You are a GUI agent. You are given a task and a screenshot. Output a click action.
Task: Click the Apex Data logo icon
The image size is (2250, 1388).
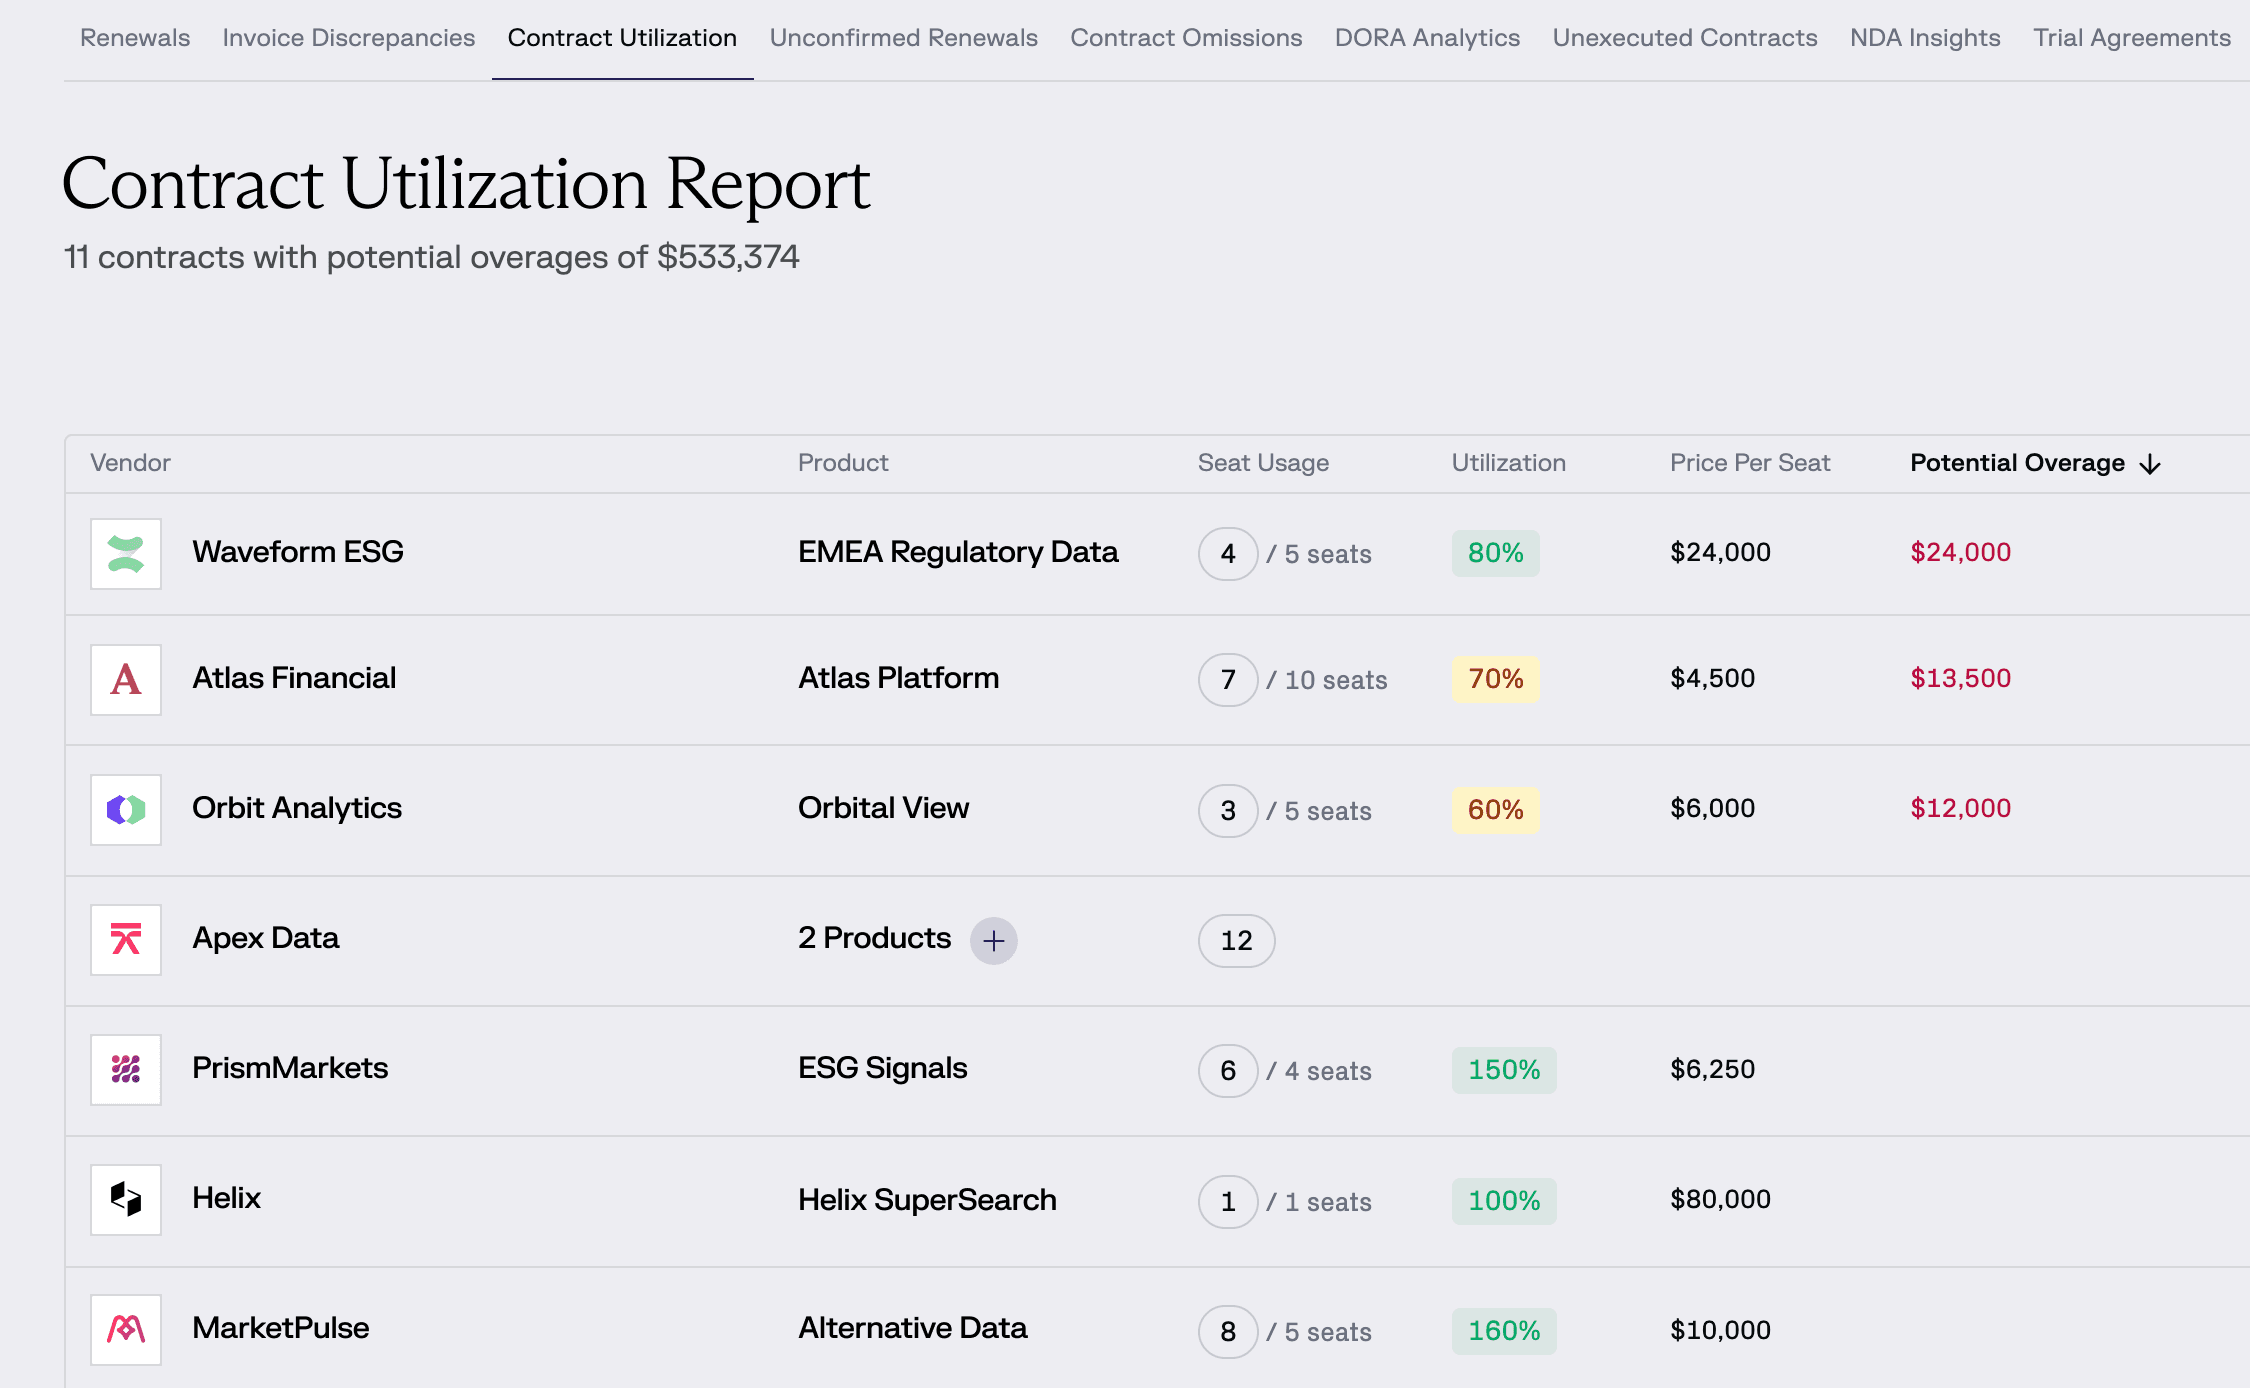click(x=126, y=940)
